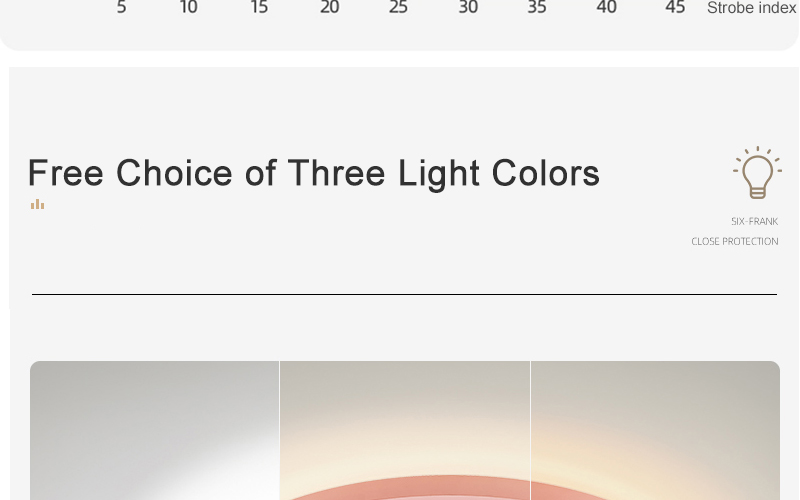Click the CLOSE PROTECTION caption

pyautogui.click(x=735, y=241)
